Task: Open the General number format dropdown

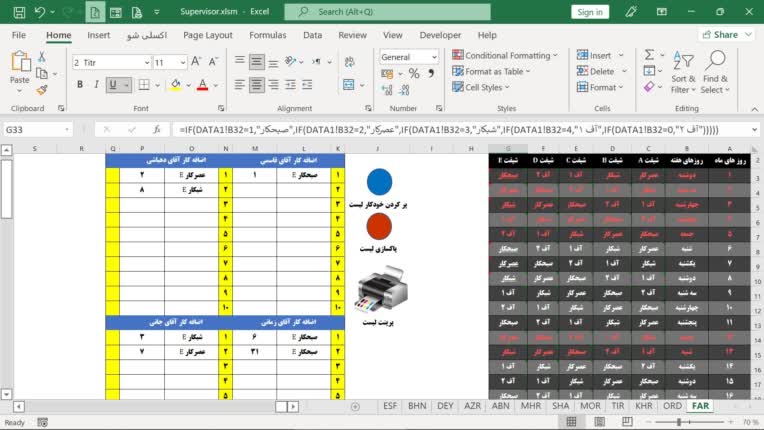Action: (434, 57)
